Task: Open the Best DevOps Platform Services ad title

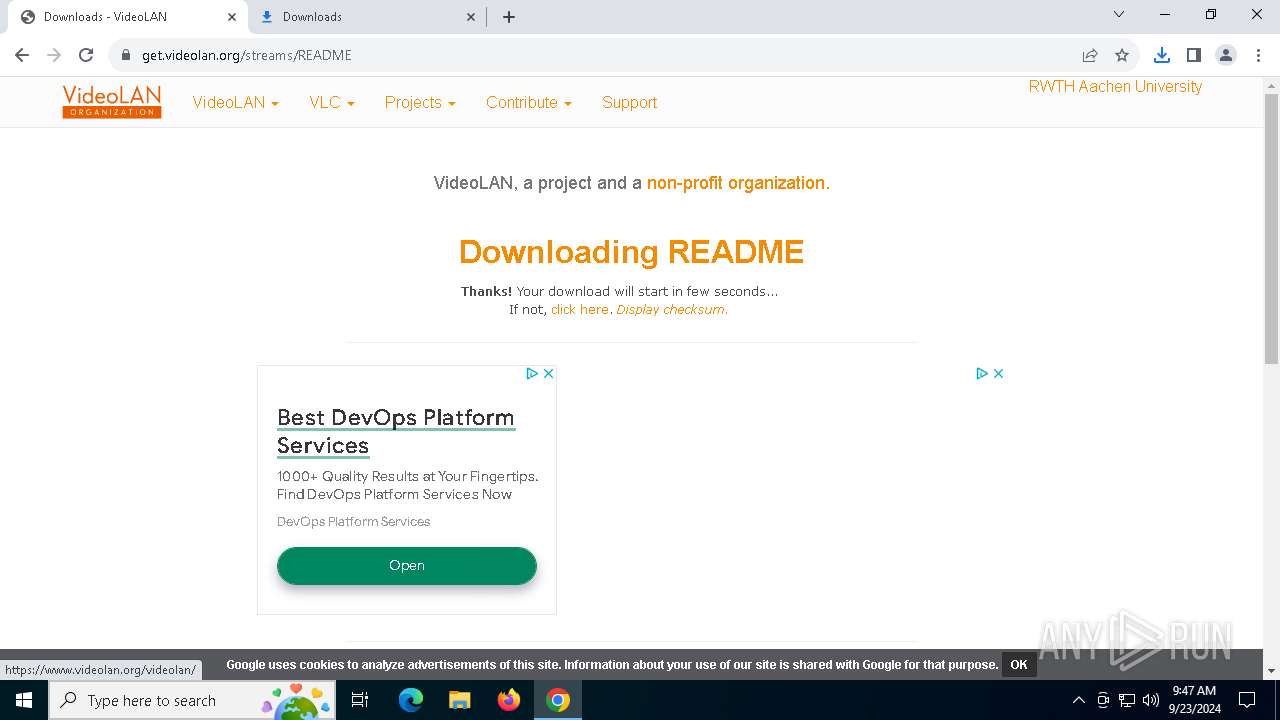Action: pyautogui.click(x=396, y=431)
